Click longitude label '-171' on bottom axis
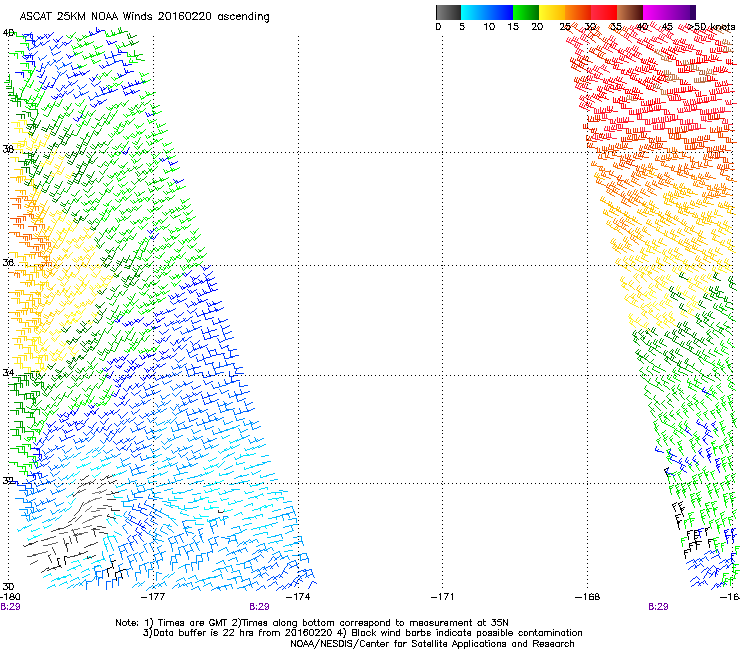The height and width of the screenshot is (650, 740). click(x=443, y=597)
